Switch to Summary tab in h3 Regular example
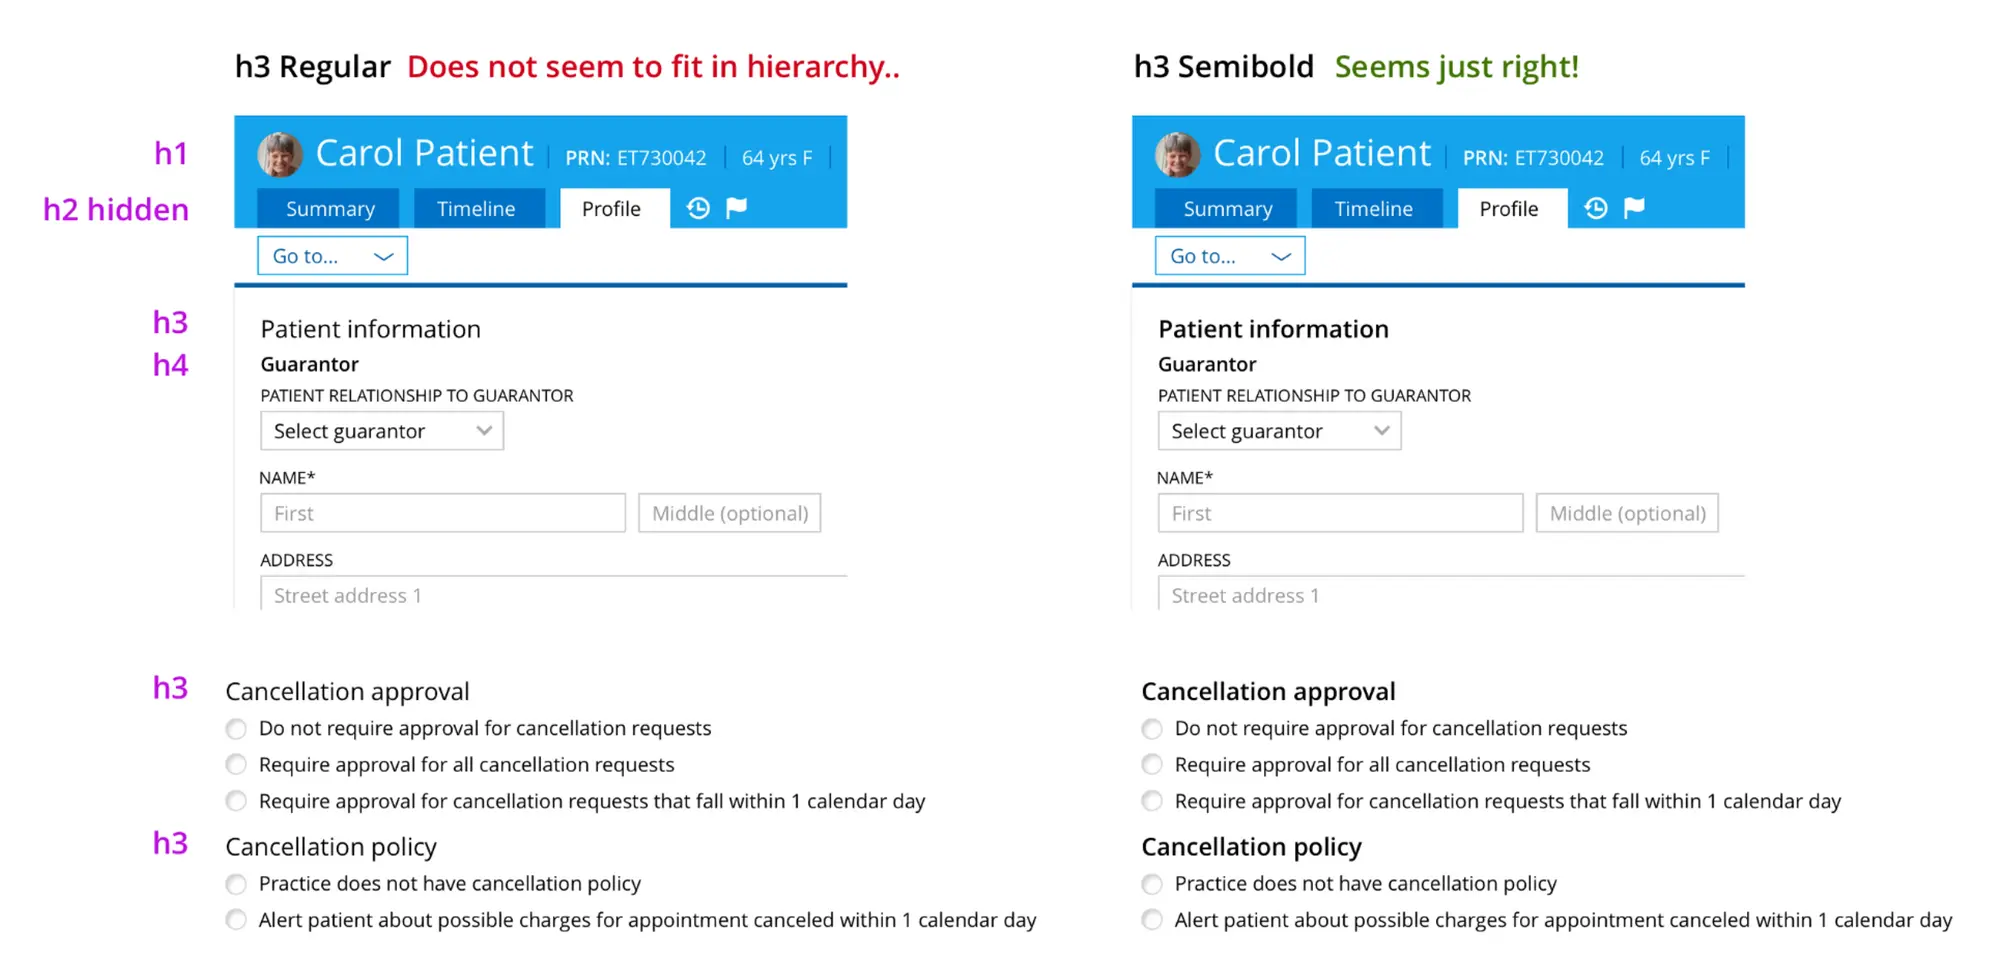The height and width of the screenshot is (968, 2000). click(x=329, y=209)
